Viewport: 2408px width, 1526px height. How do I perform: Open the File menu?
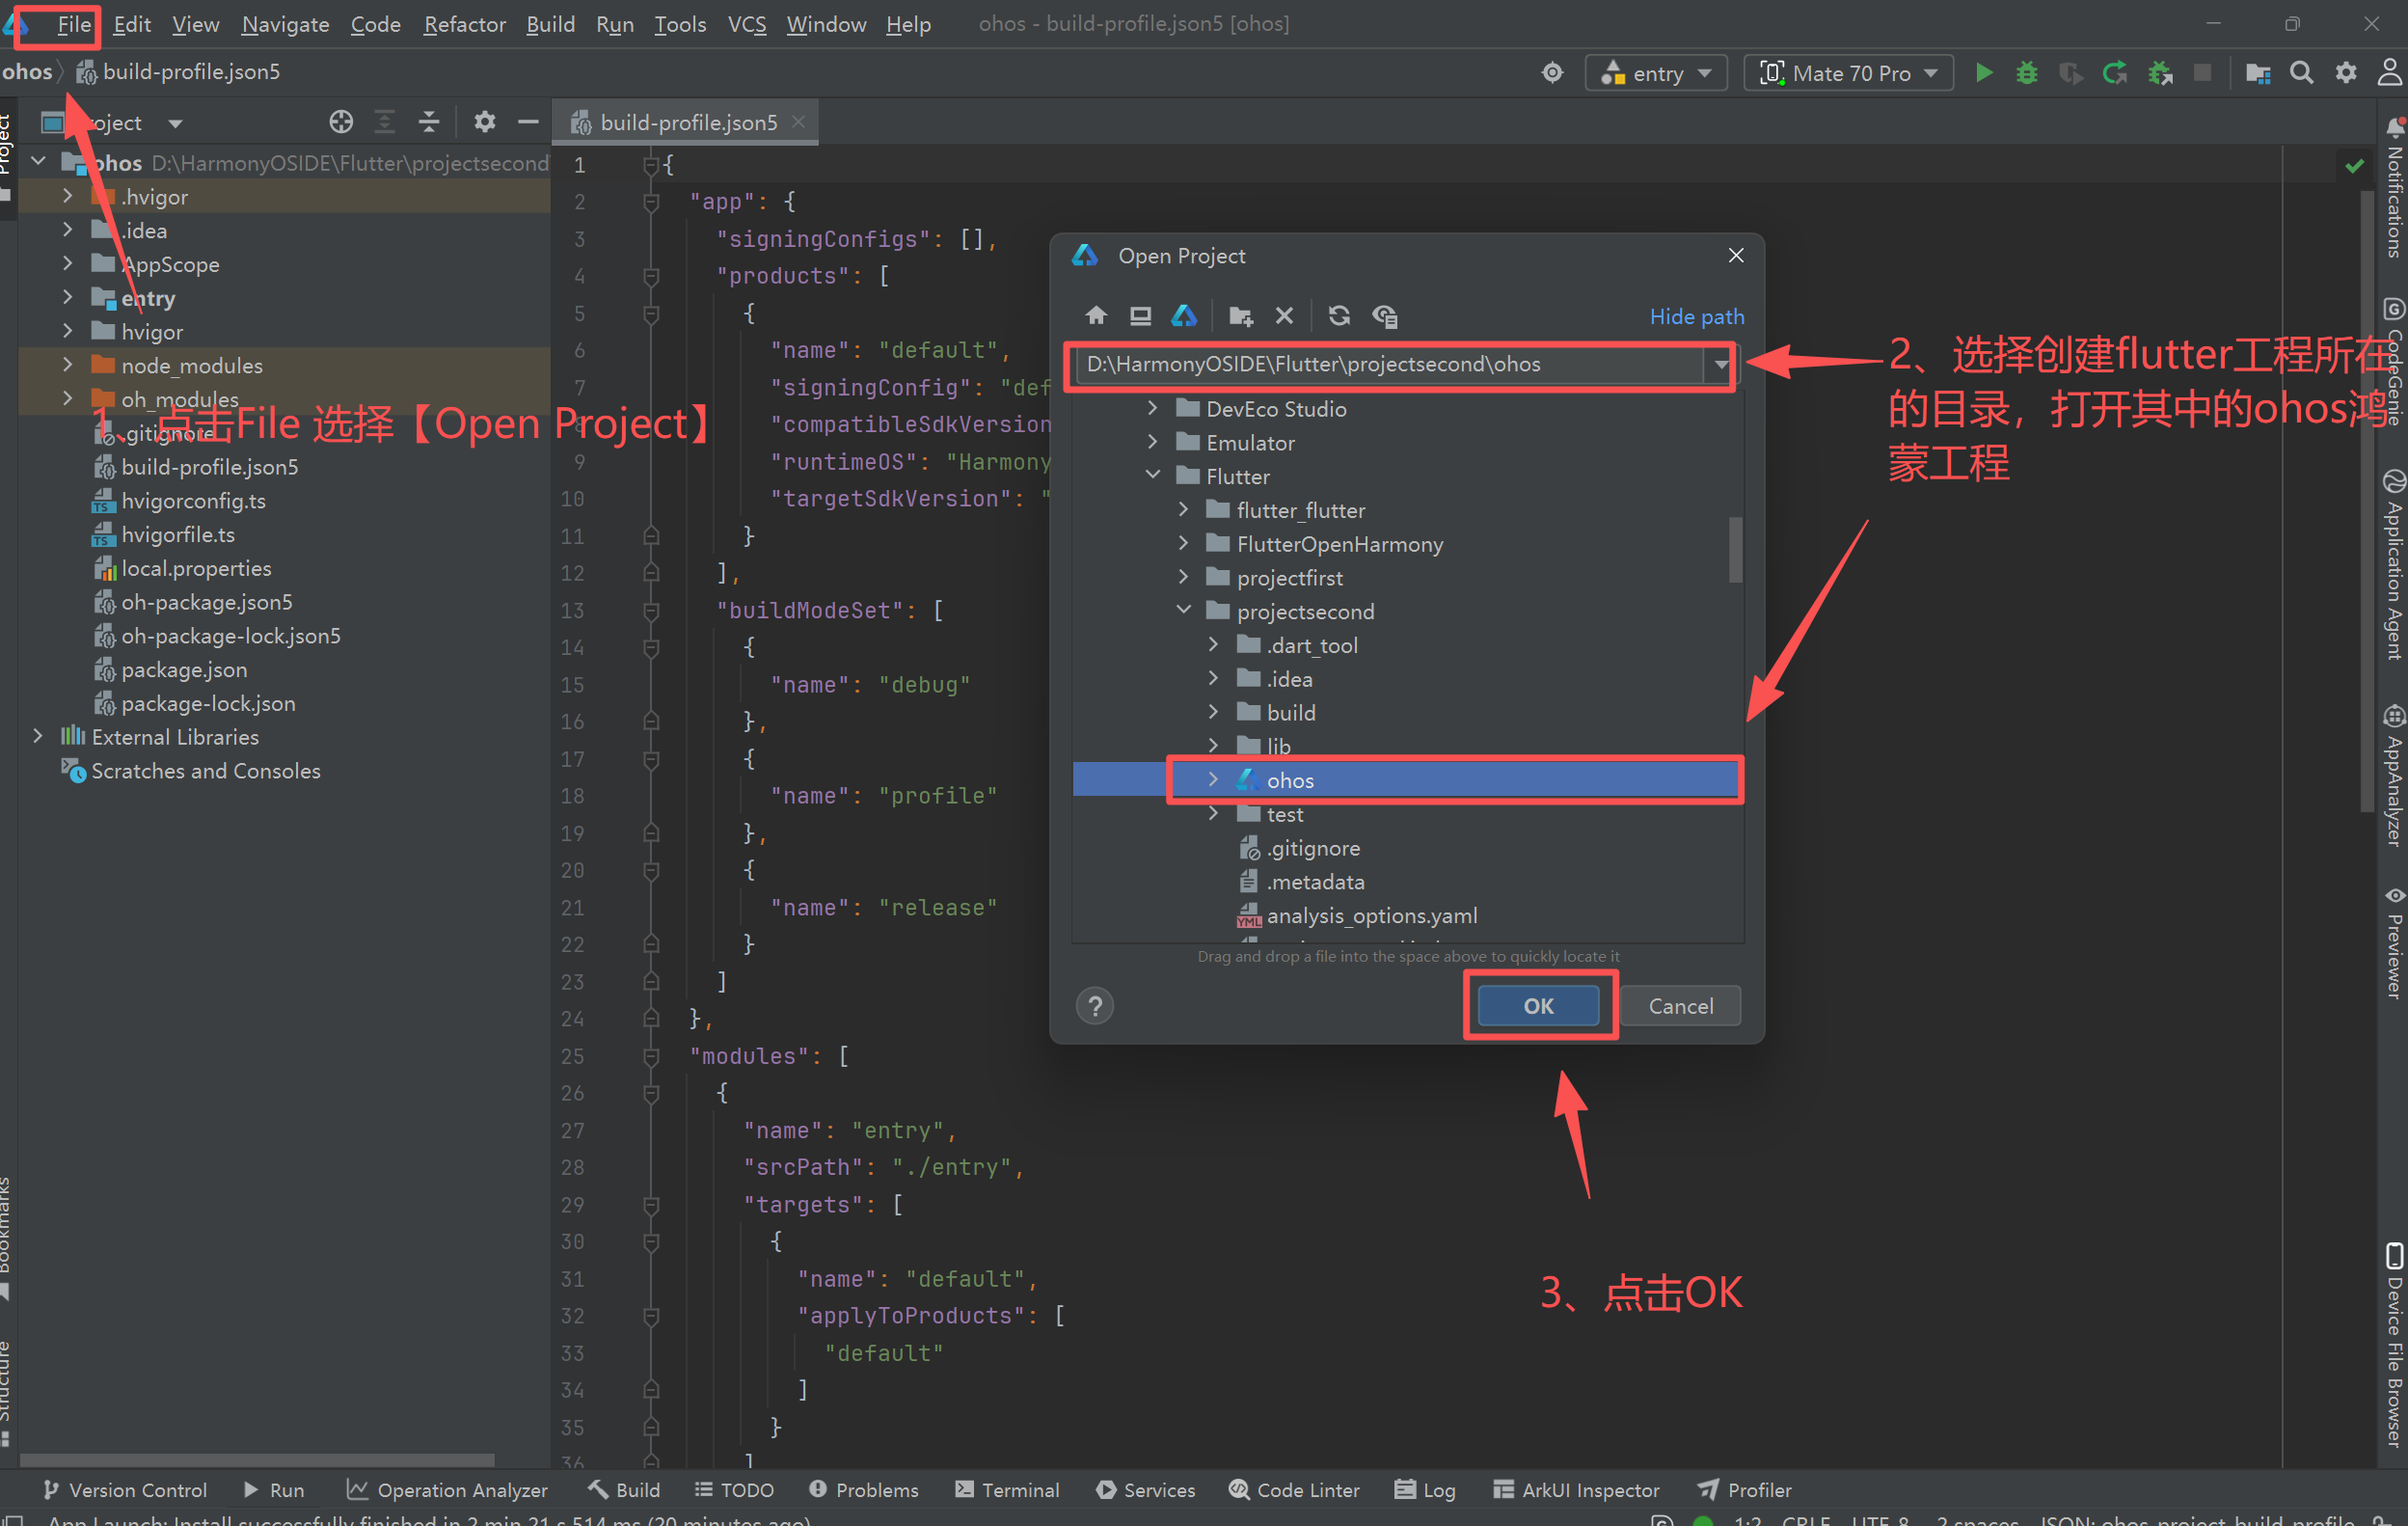[x=73, y=24]
